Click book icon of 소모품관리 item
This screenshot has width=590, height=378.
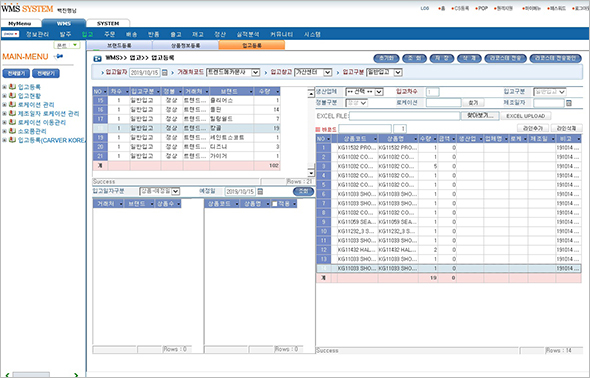12,131
